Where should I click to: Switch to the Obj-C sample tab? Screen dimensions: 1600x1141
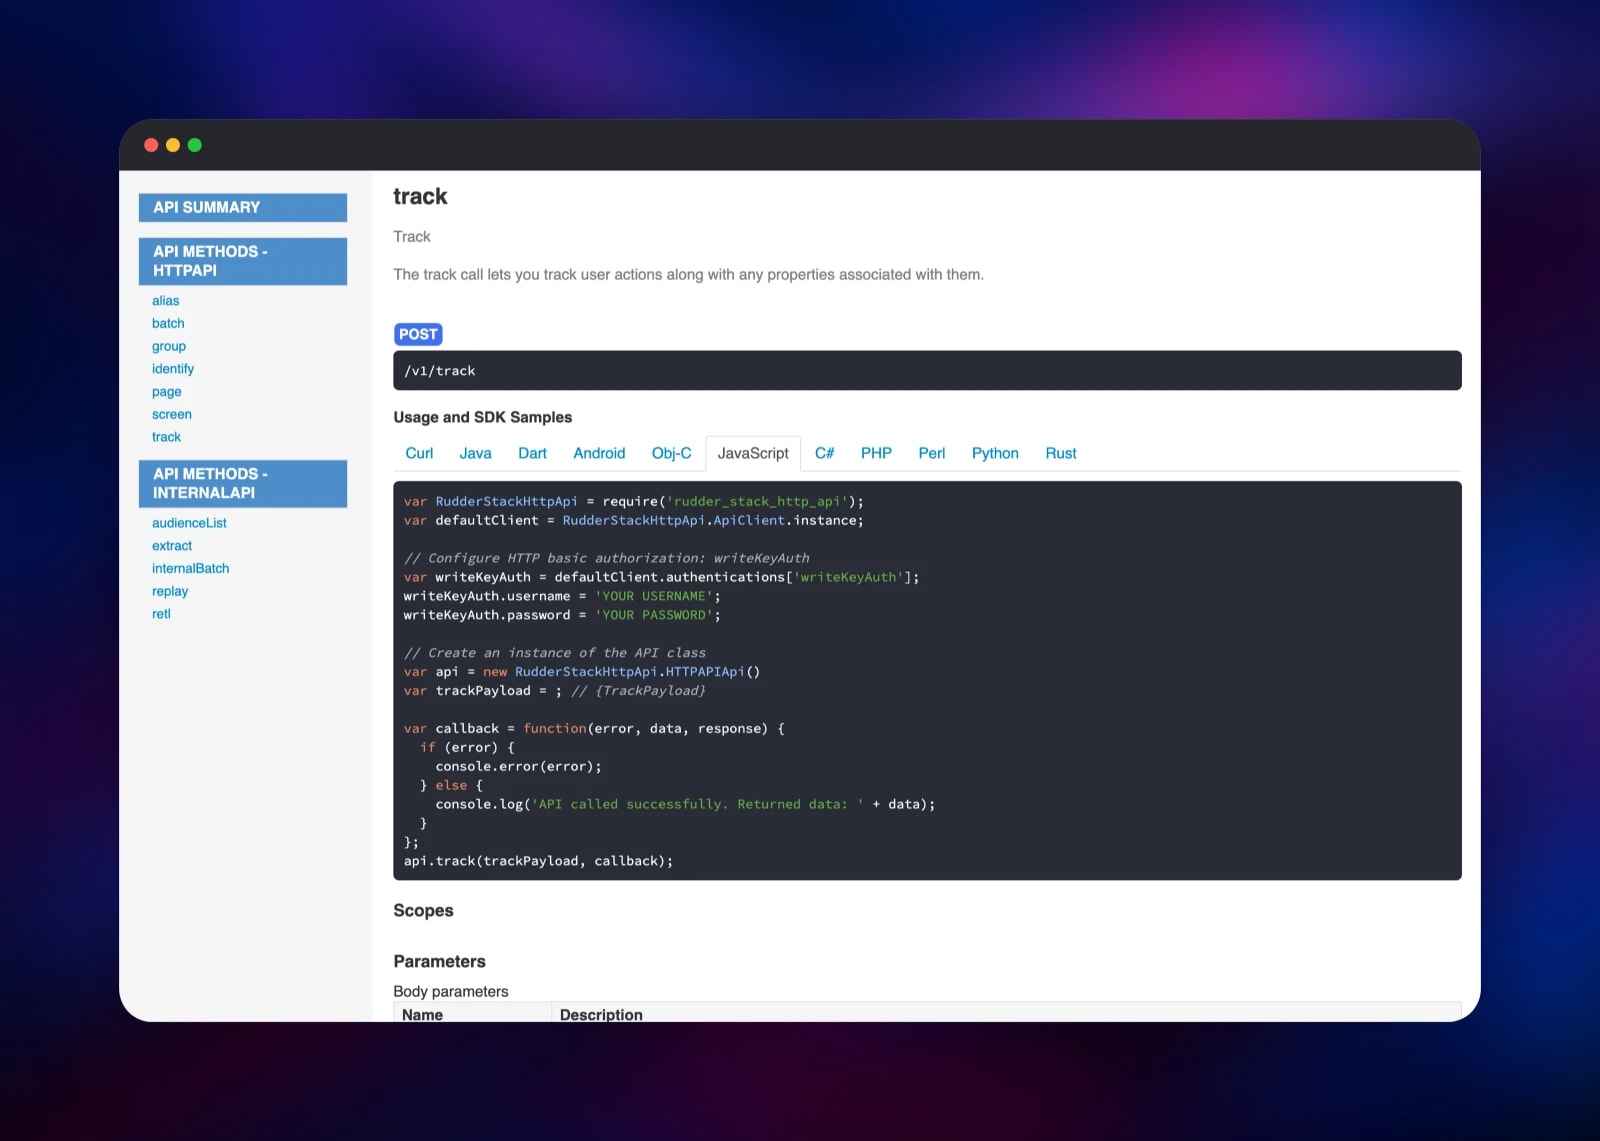(671, 453)
